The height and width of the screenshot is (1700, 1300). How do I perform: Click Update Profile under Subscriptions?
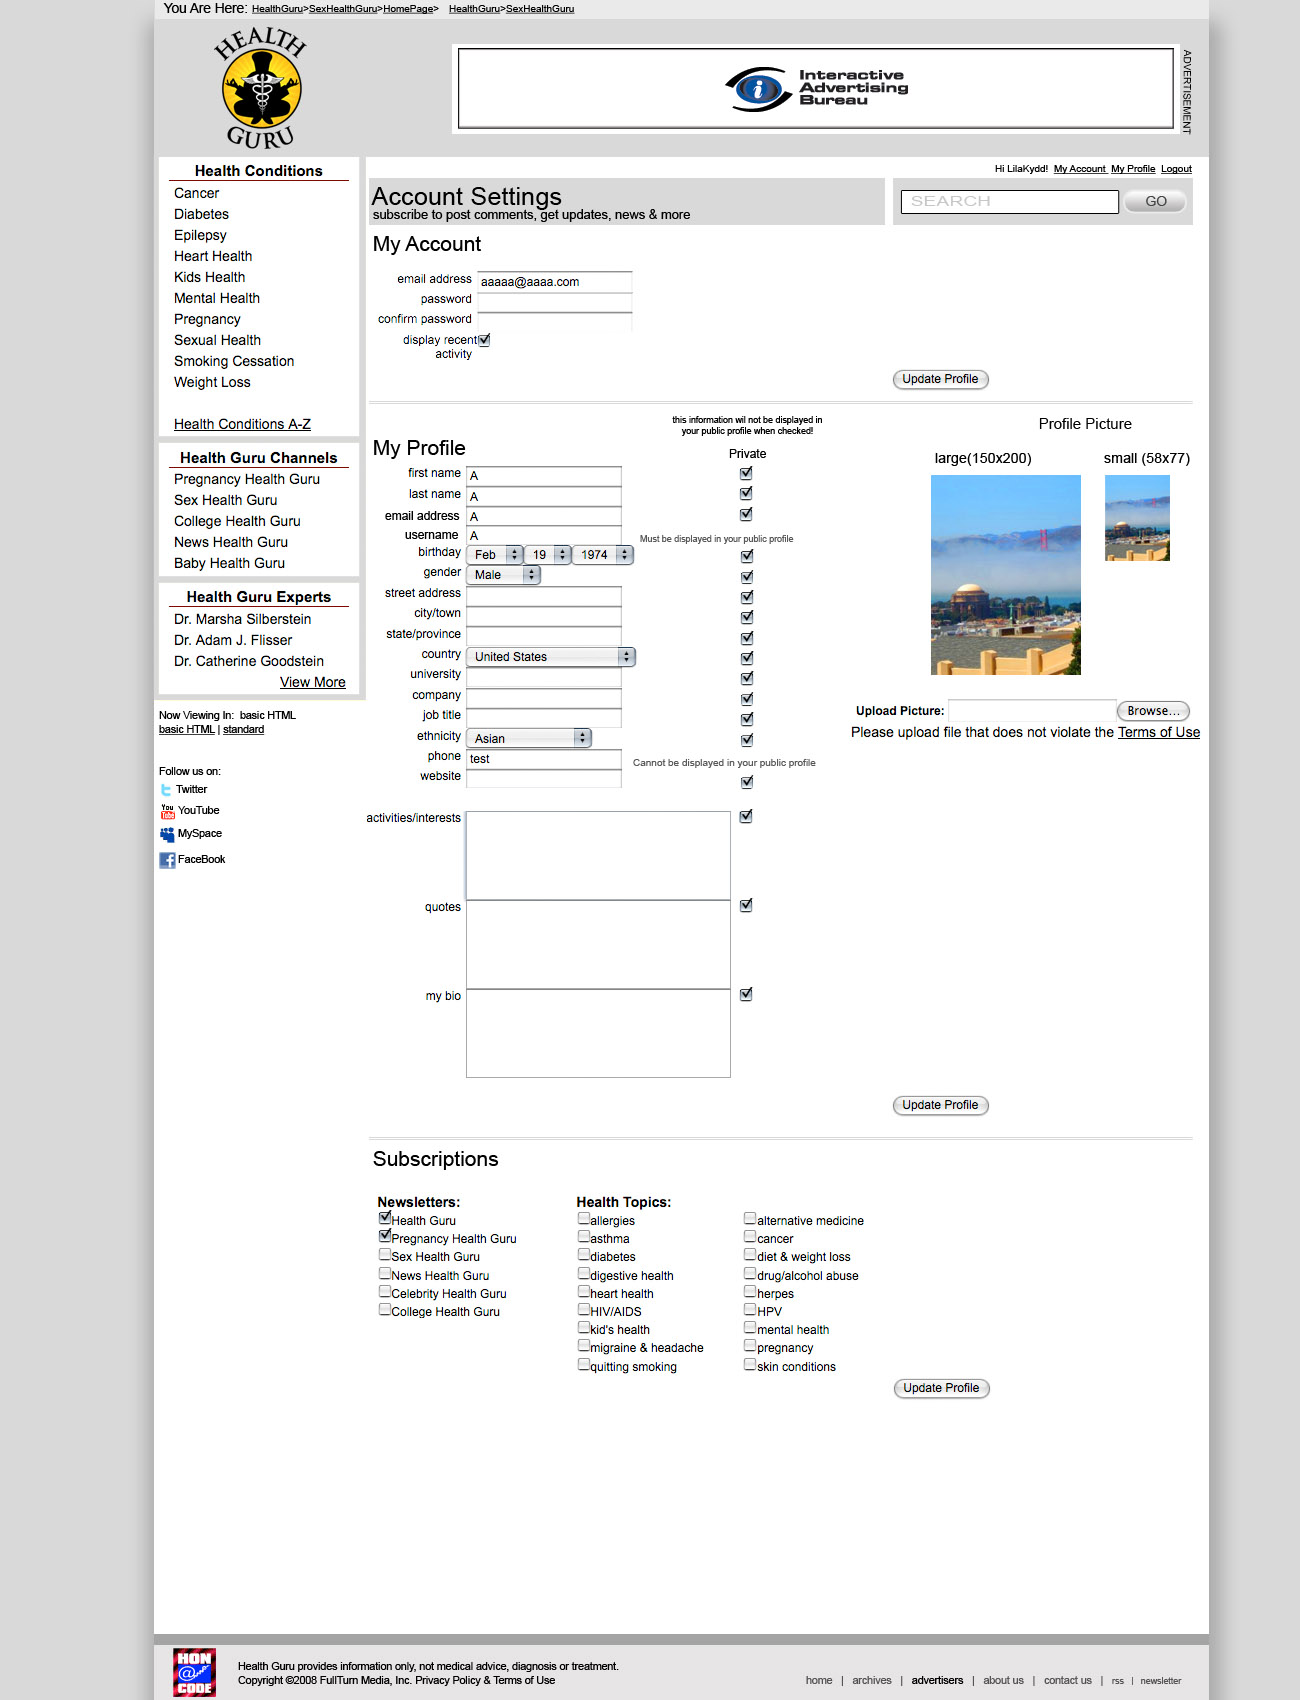[941, 1388]
